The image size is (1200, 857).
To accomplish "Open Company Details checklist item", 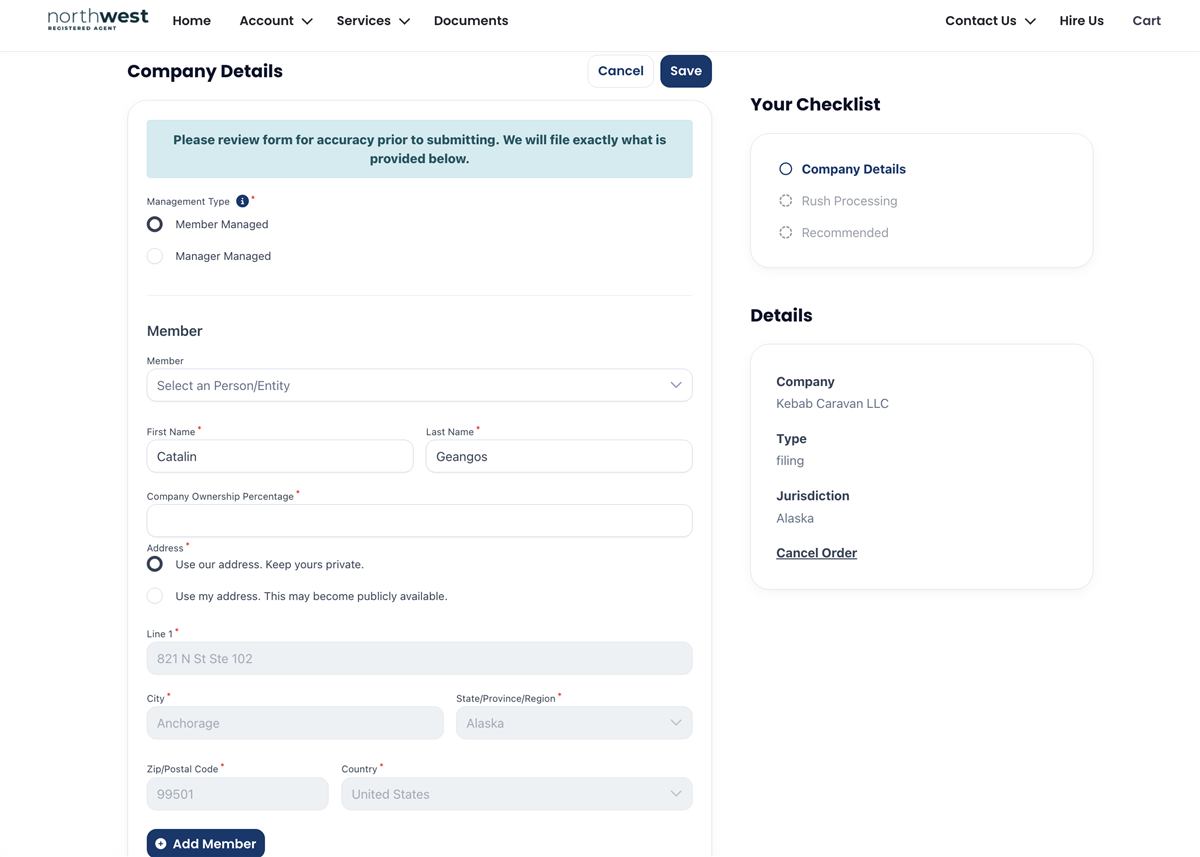I will click(x=853, y=169).
